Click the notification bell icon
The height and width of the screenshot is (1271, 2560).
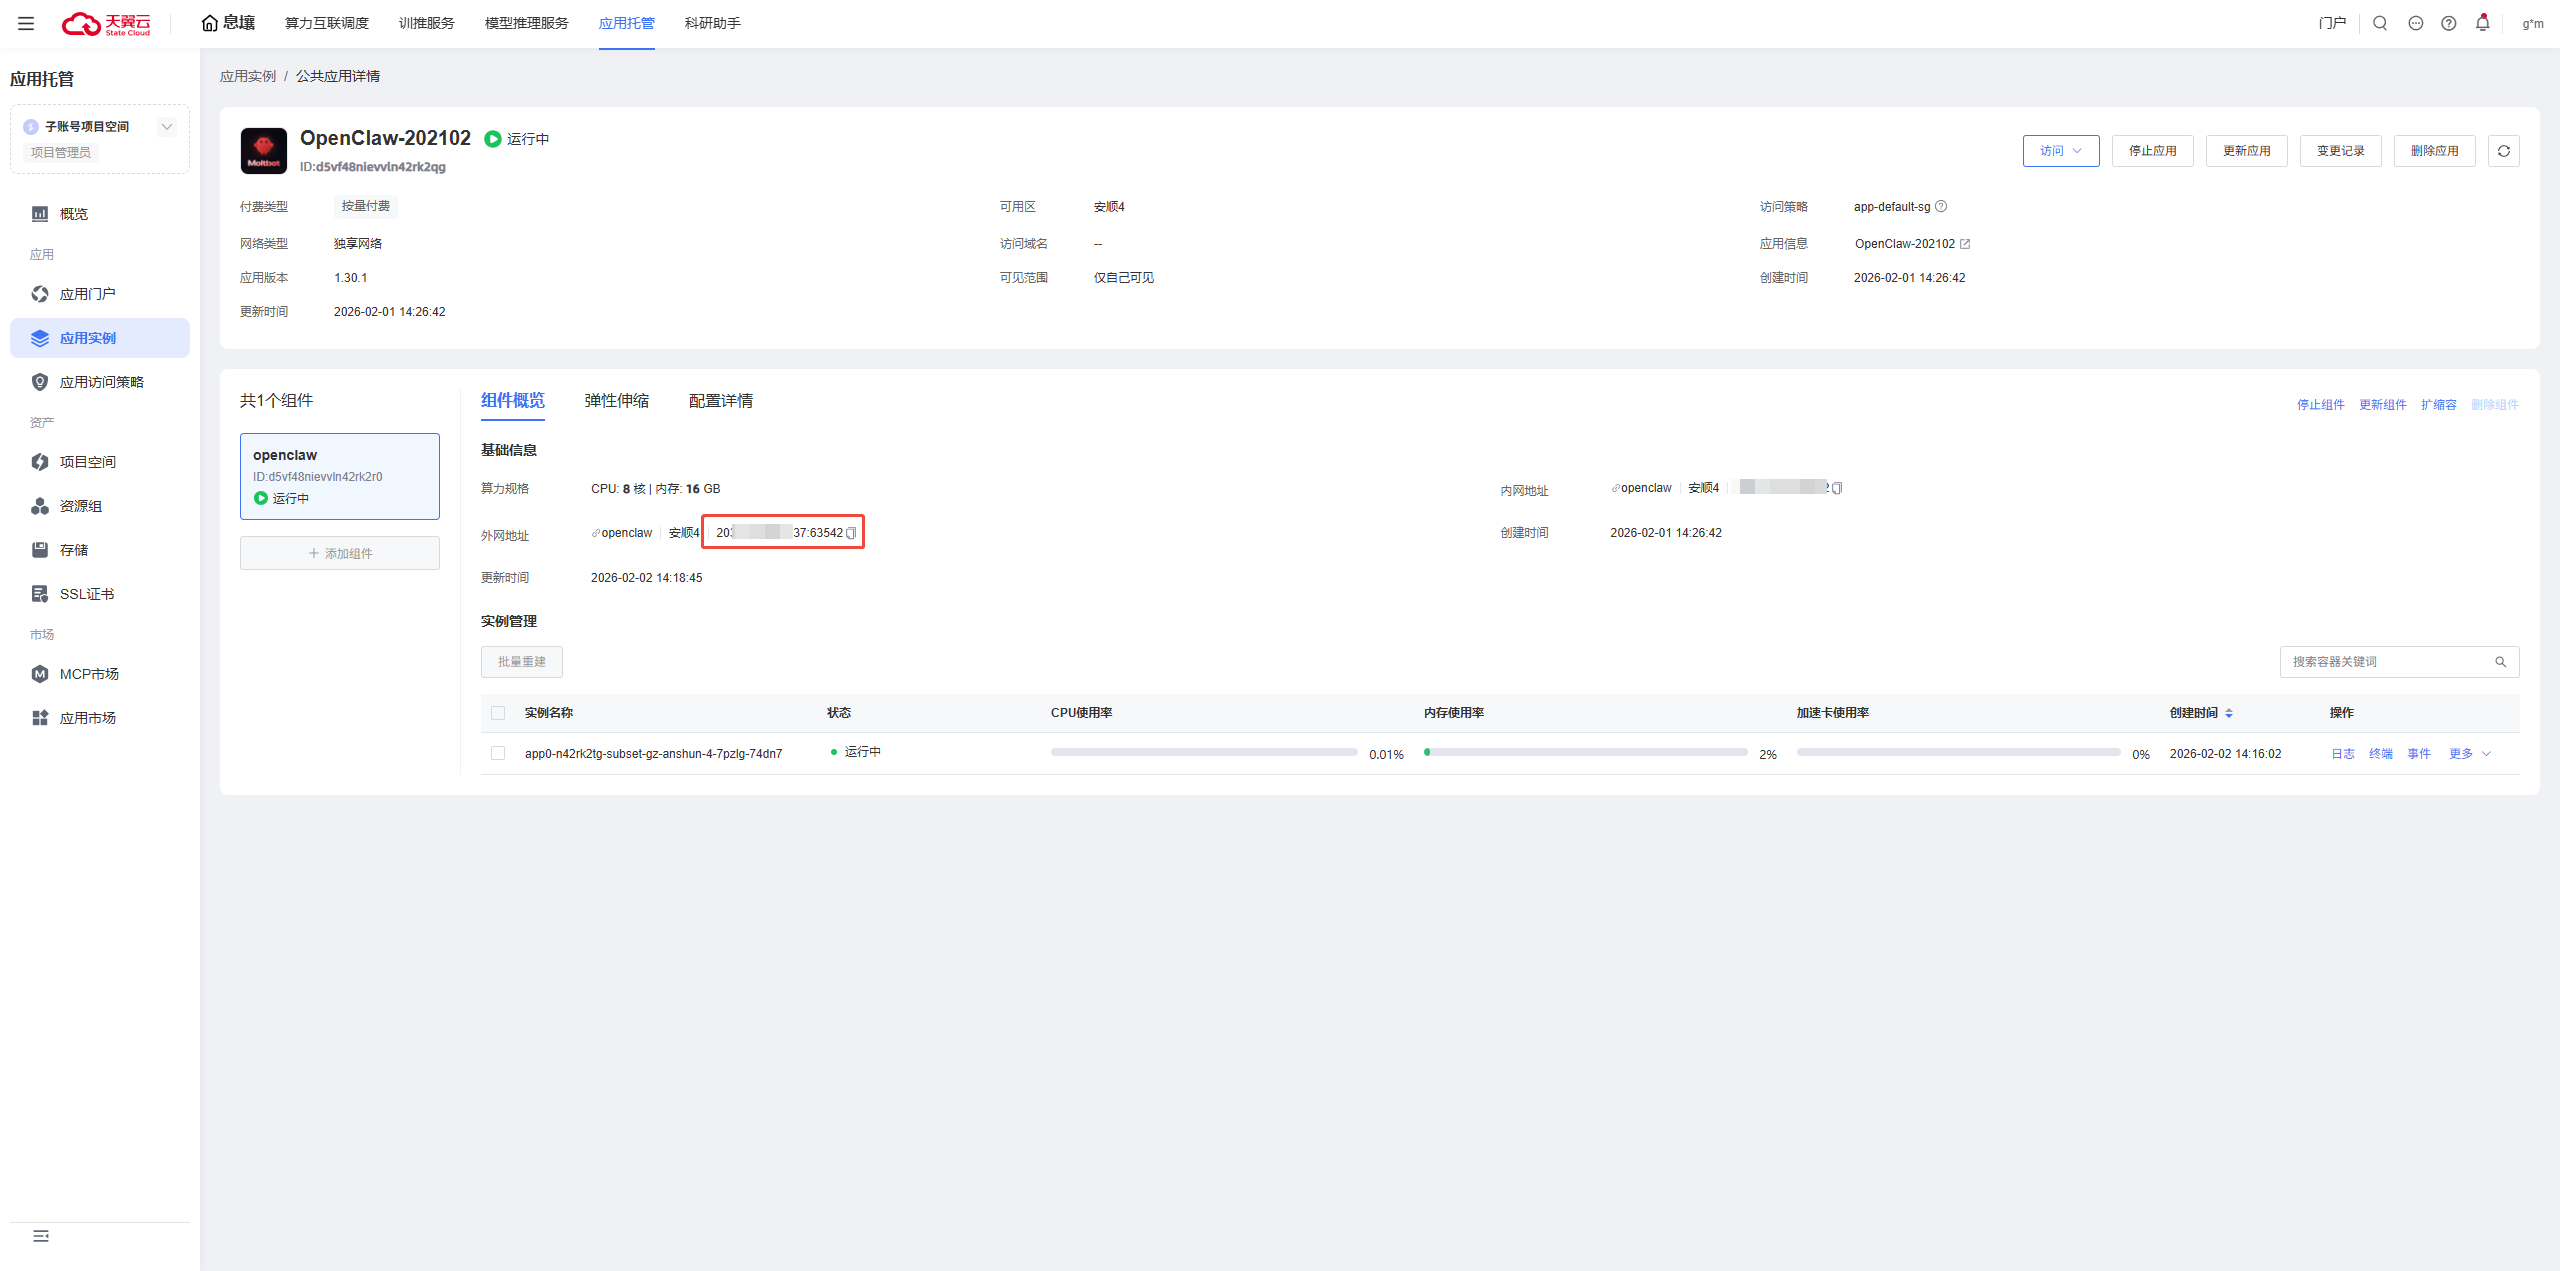(x=2482, y=23)
